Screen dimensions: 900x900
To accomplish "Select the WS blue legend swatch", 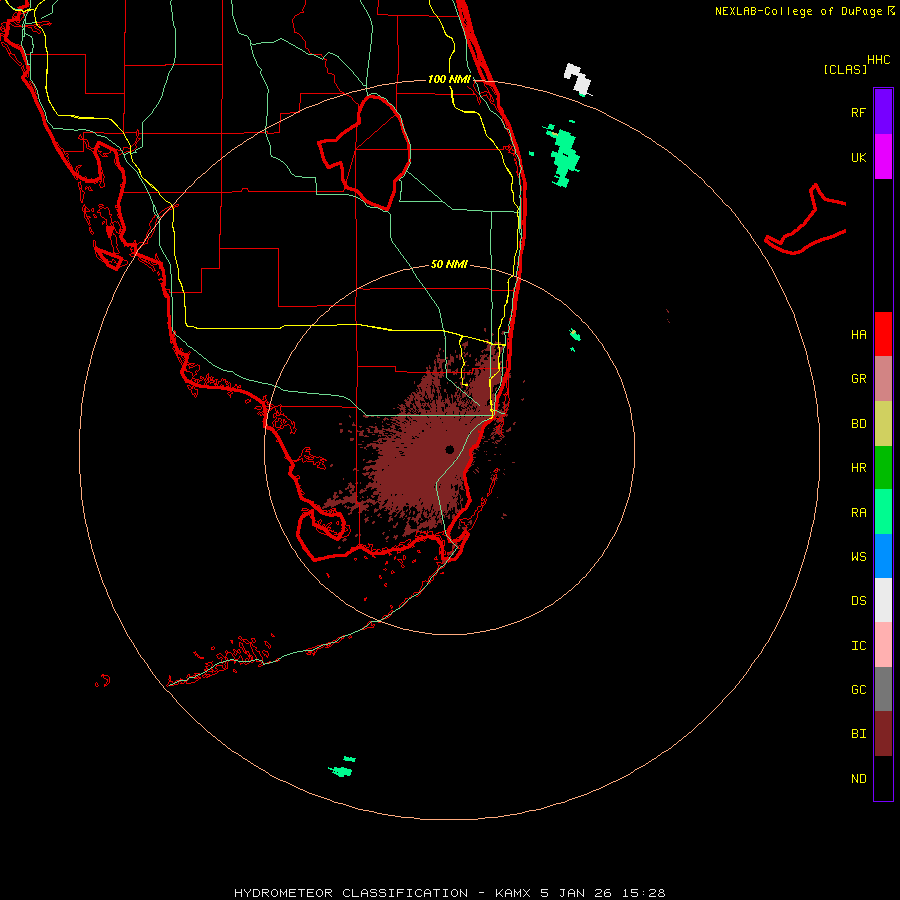I will 883,556.
